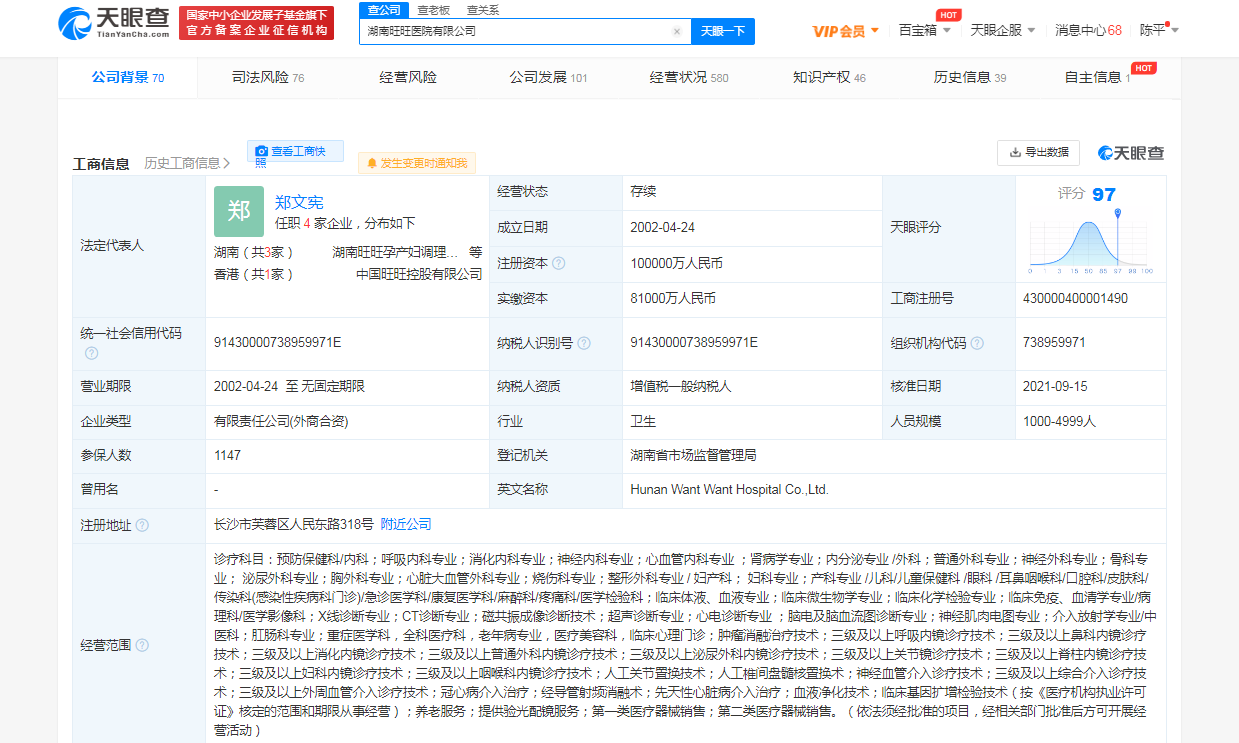Select paid-in capital 81000万人民币
This screenshot has width=1239, height=743.
tap(673, 298)
